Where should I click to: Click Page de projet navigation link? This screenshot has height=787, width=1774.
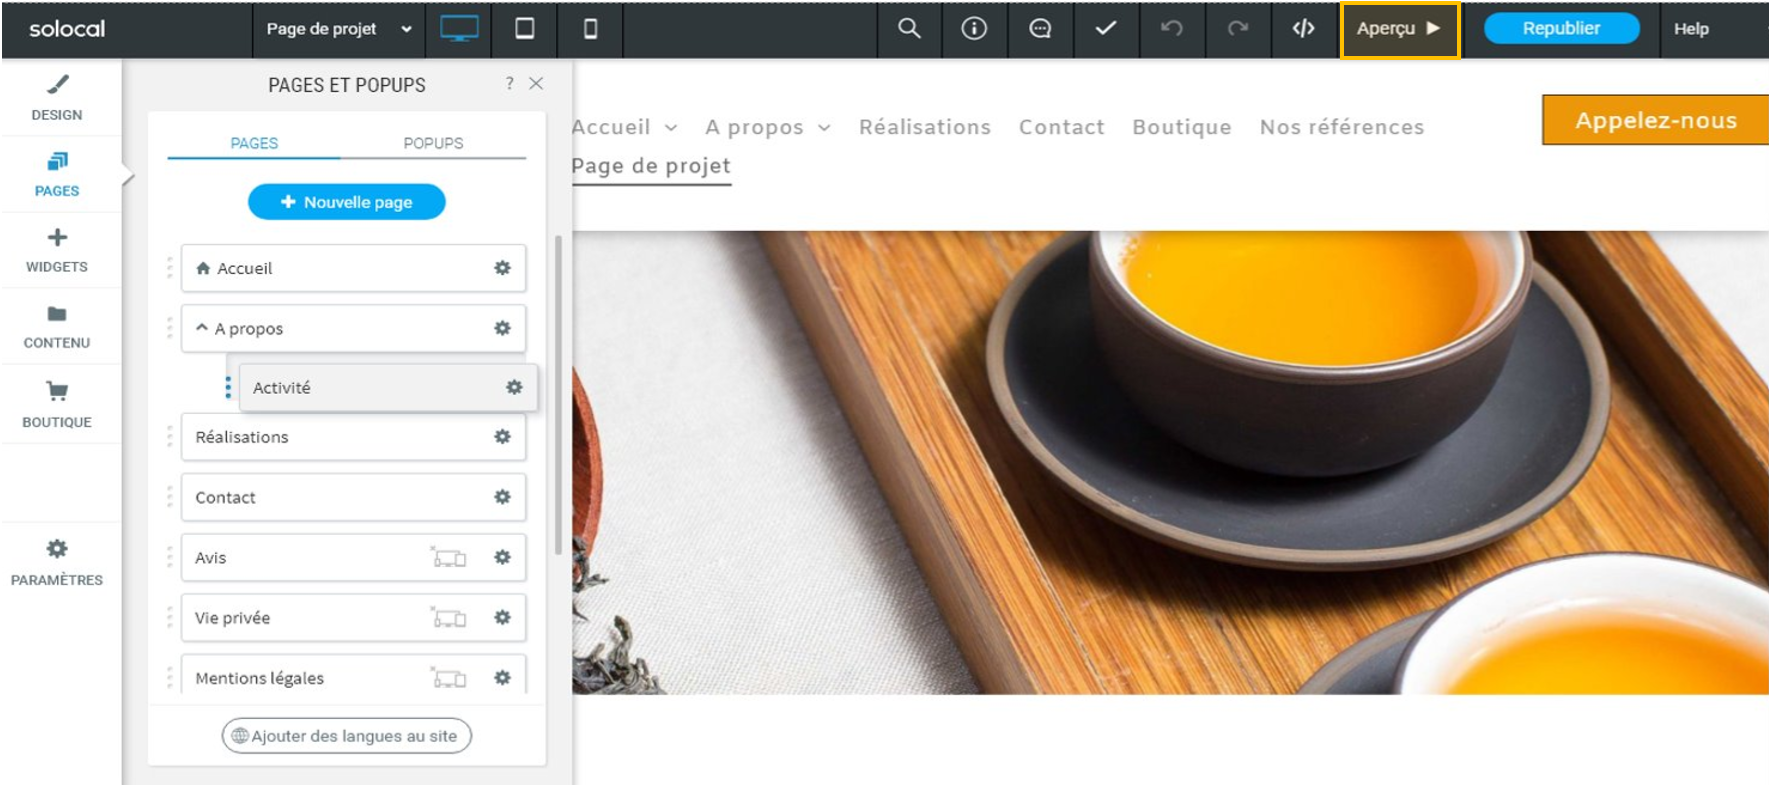[x=651, y=166]
